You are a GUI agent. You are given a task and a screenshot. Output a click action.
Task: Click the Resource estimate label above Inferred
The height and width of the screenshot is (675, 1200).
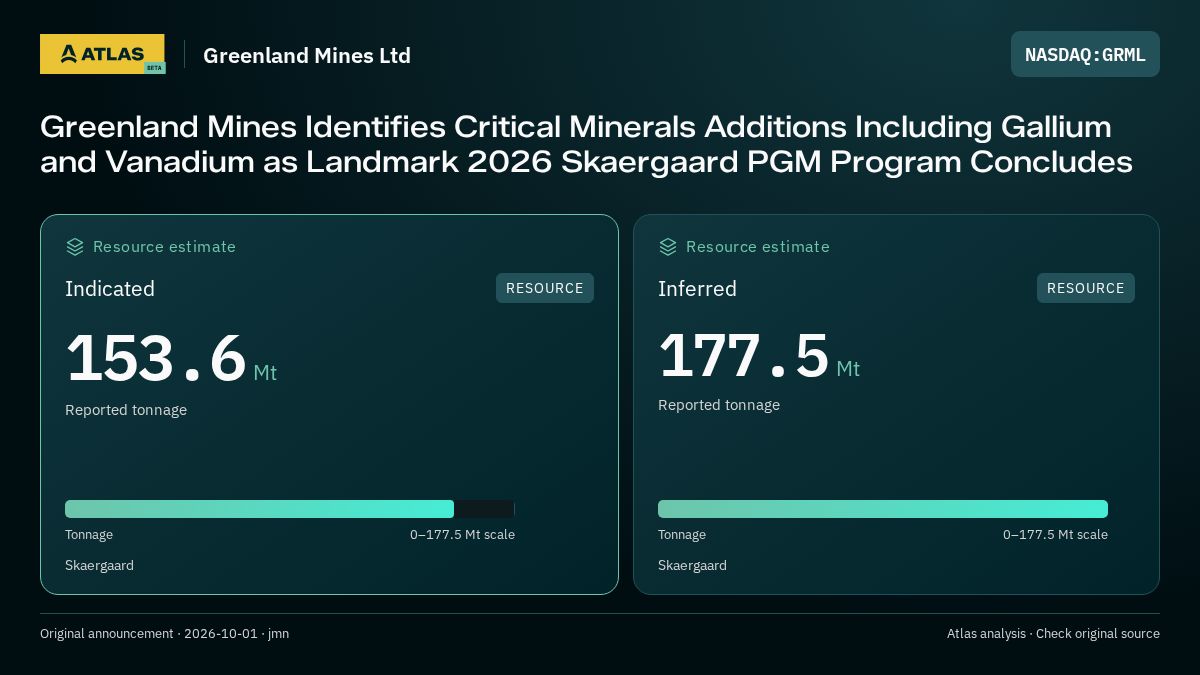pos(757,247)
